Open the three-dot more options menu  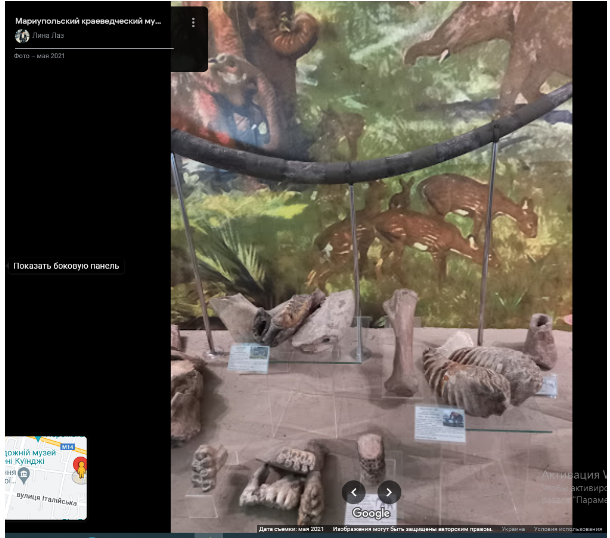pyautogui.click(x=193, y=22)
